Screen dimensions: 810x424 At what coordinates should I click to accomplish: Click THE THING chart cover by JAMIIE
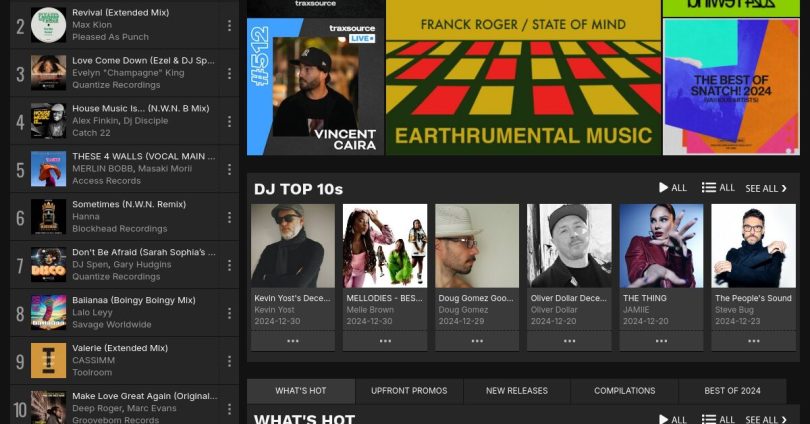point(661,246)
